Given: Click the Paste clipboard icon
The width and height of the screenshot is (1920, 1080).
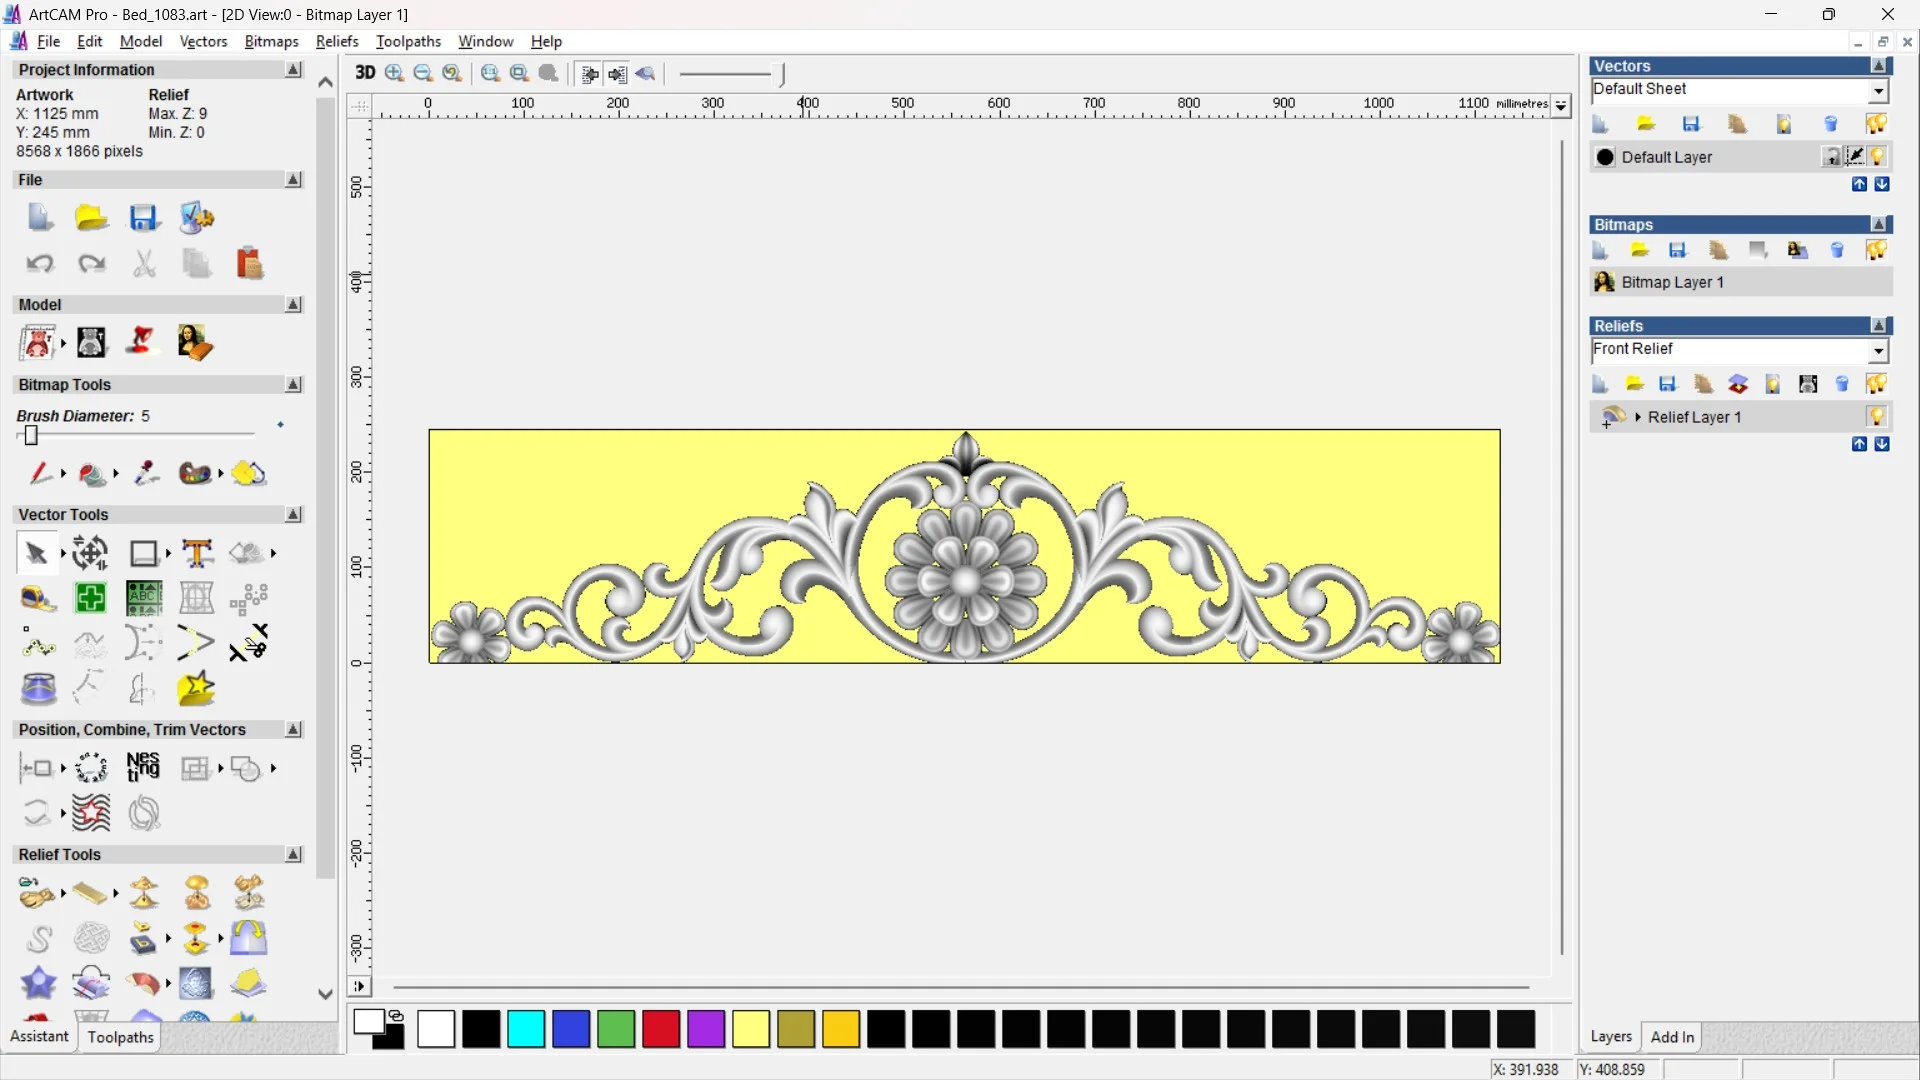Looking at the screenshot, I should pyautogui.click(x=249, y=264).
